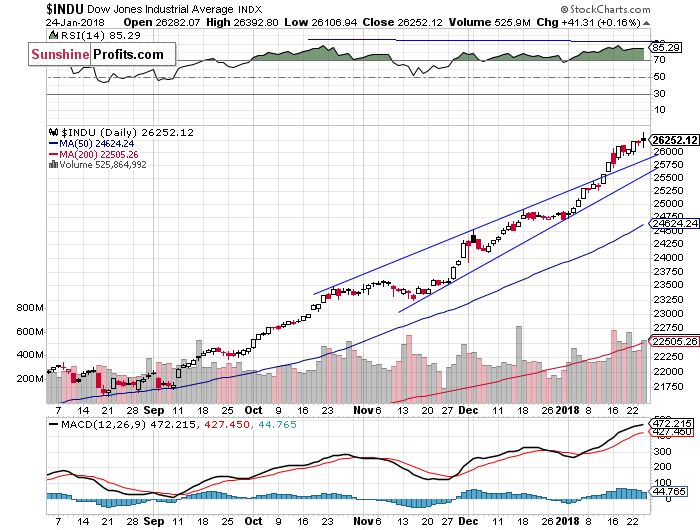
Task: Click the Volume 525,864,992 legend entry
Action: click(103, 165)
